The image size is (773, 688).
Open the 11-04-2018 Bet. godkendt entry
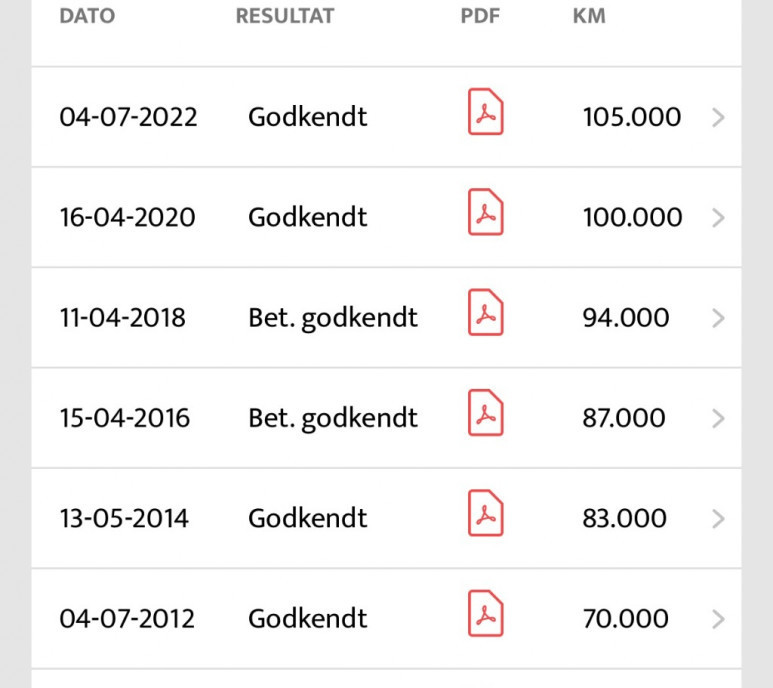tap(386, 318)
